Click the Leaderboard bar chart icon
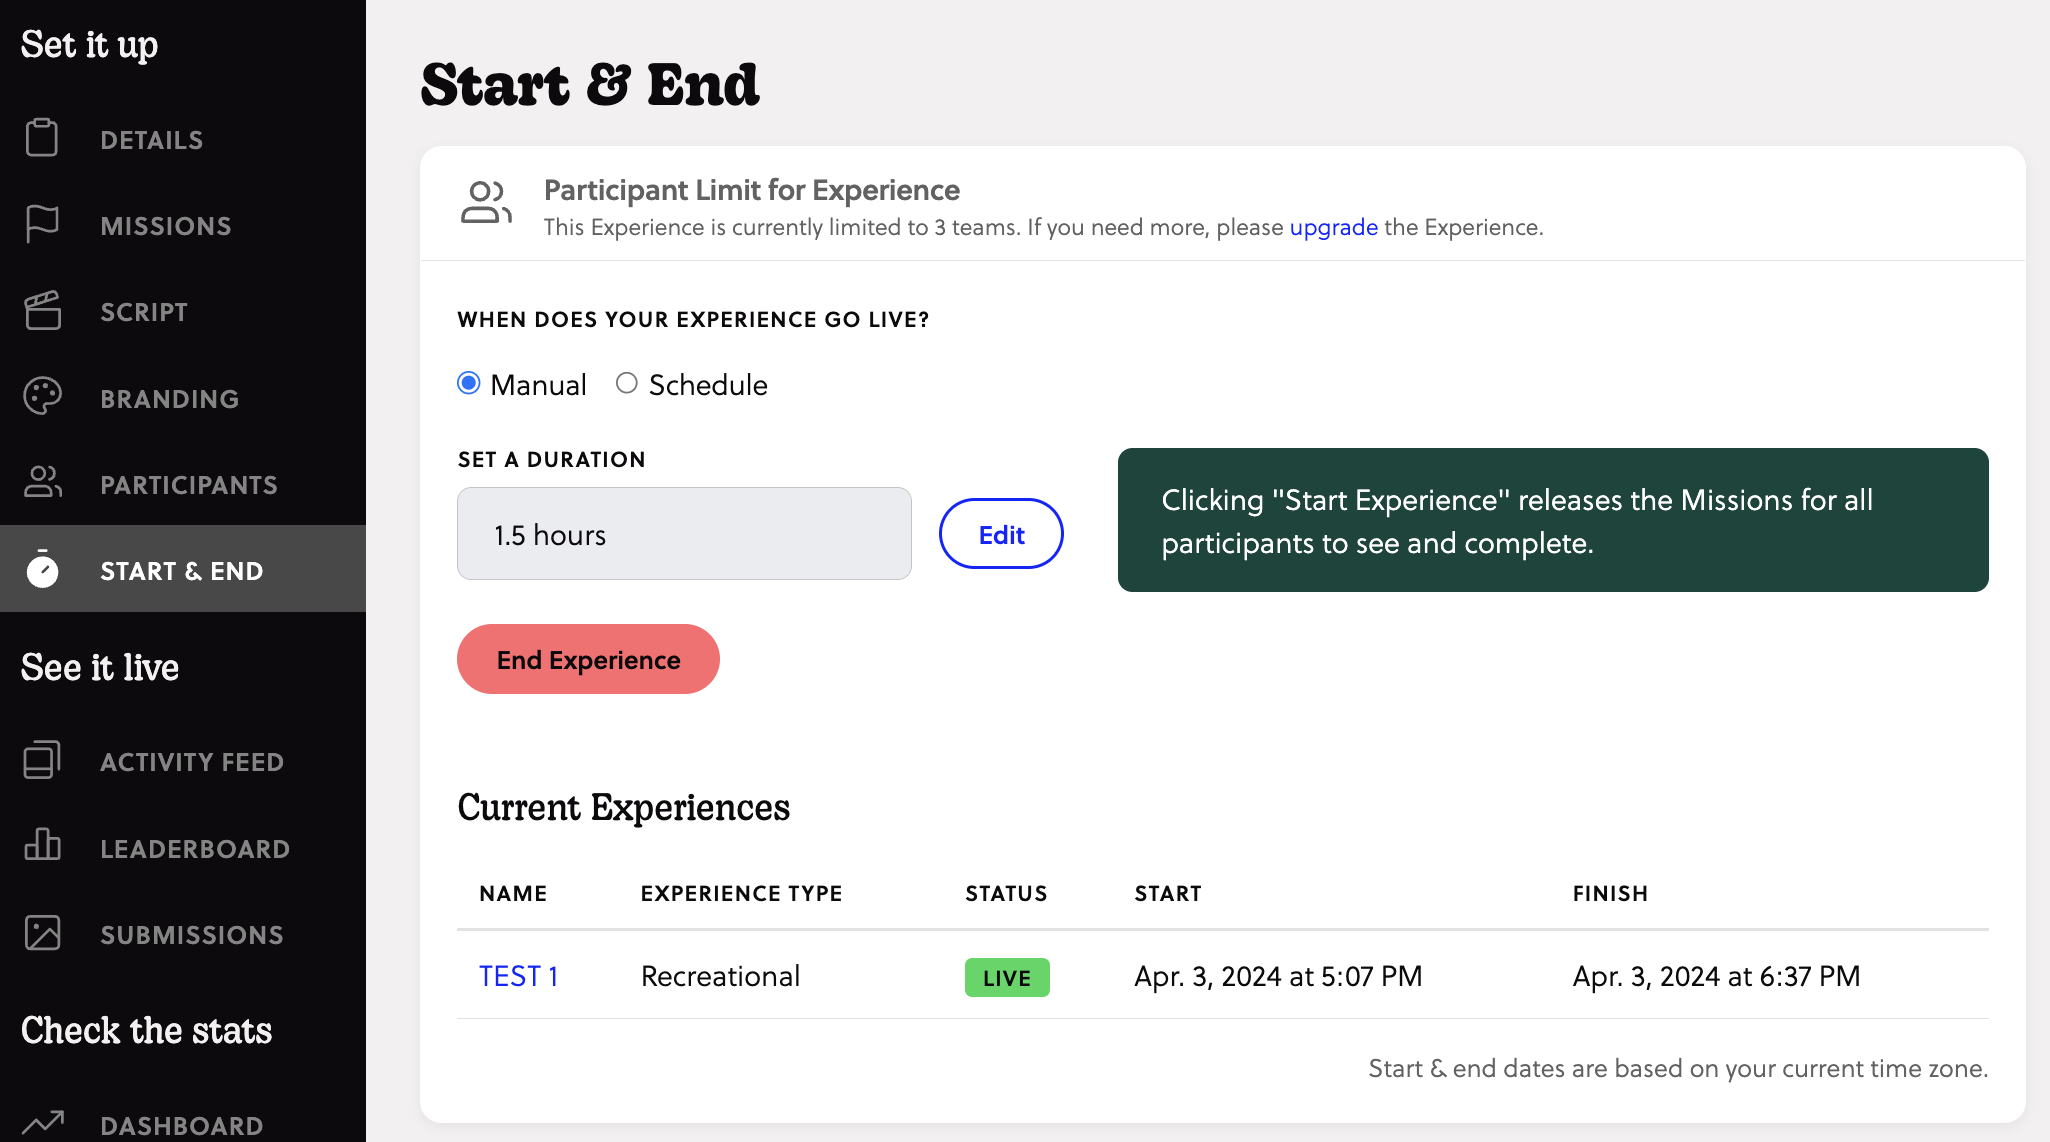The height and width of the screenshot is (1142, 2050). click(x=42, y=846)
